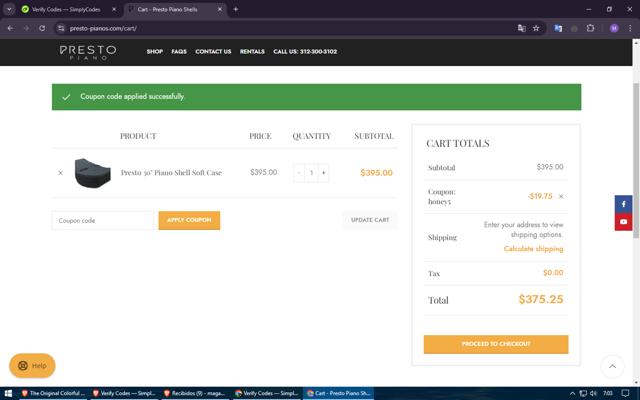640x400 pixels.
Task: Open the Recibidos (9) taskbar window
Action: click(x=196, y=393)
